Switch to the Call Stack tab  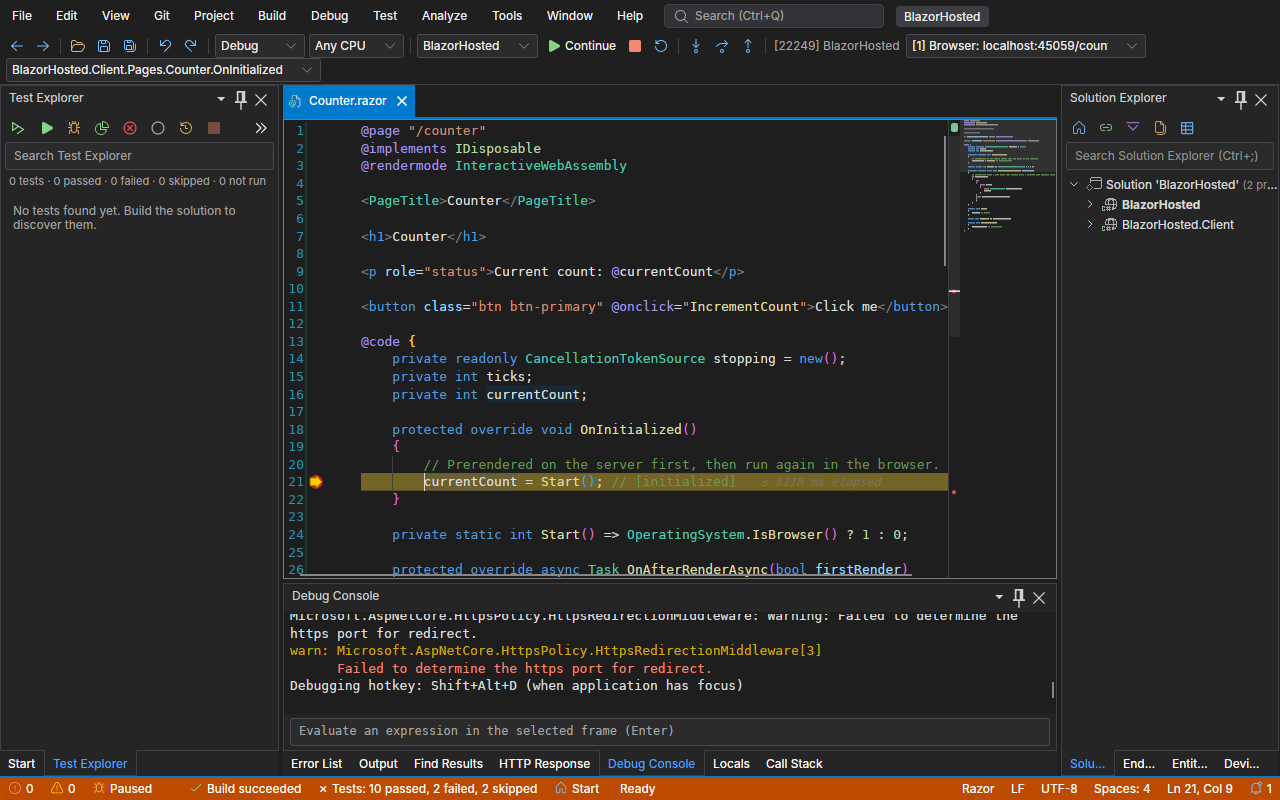click(794, 764)
